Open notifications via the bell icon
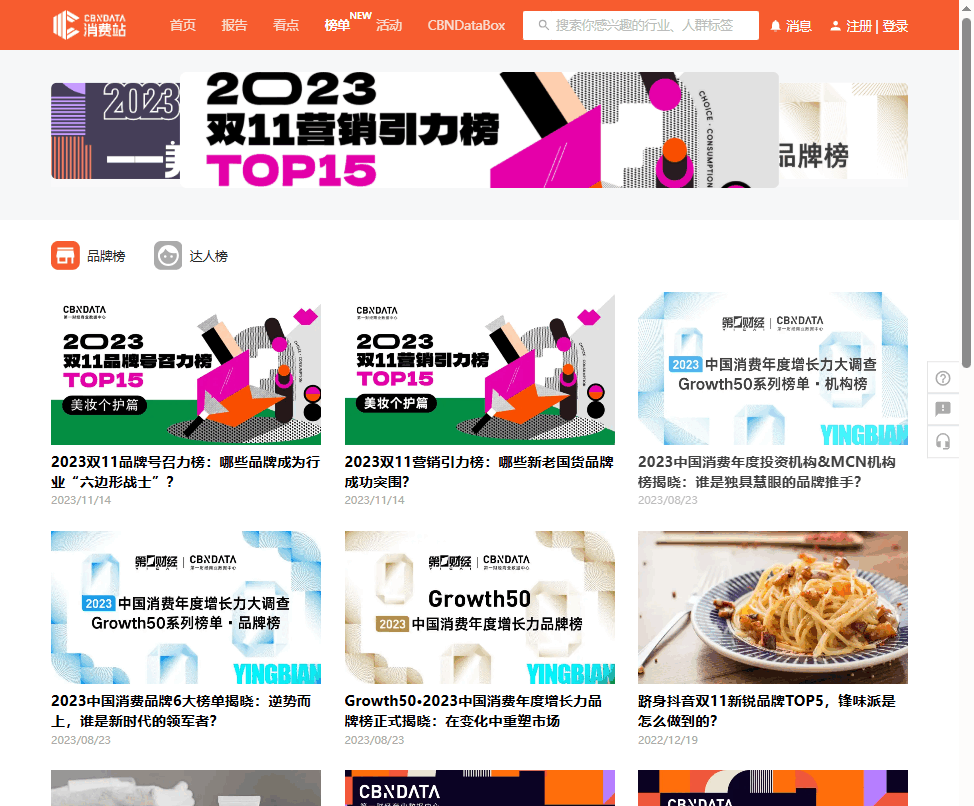This screenshot has width=974, height=806. [x=775, y=26]
